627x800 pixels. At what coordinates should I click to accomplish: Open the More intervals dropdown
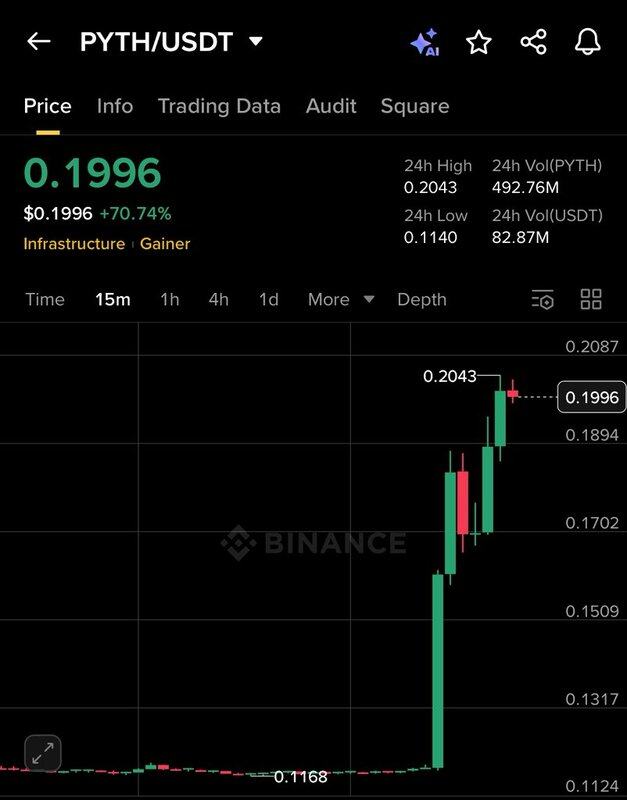341,299
